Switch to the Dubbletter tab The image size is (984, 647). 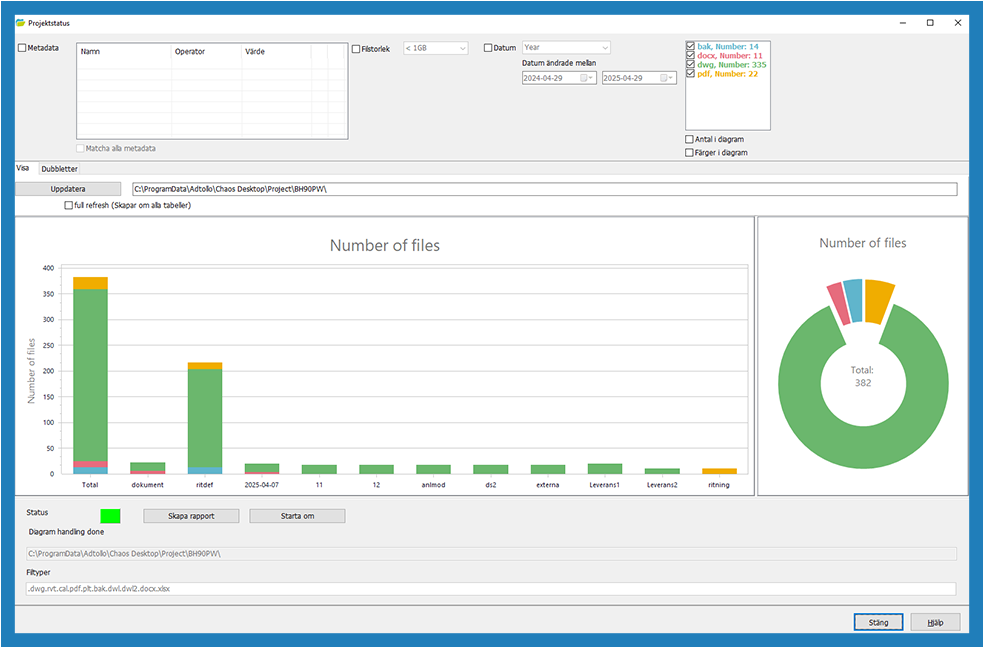coord(60,169)
